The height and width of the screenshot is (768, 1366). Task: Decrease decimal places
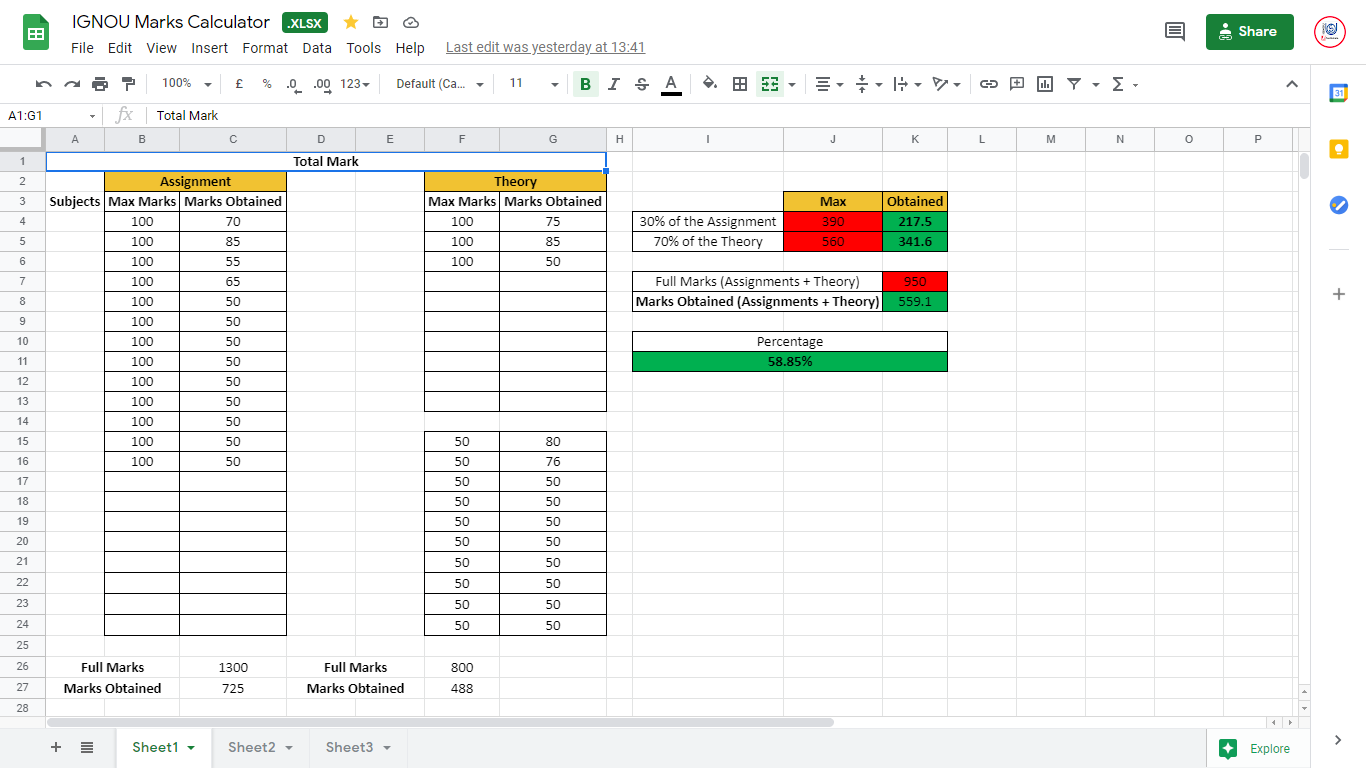(x=293, y=84)
